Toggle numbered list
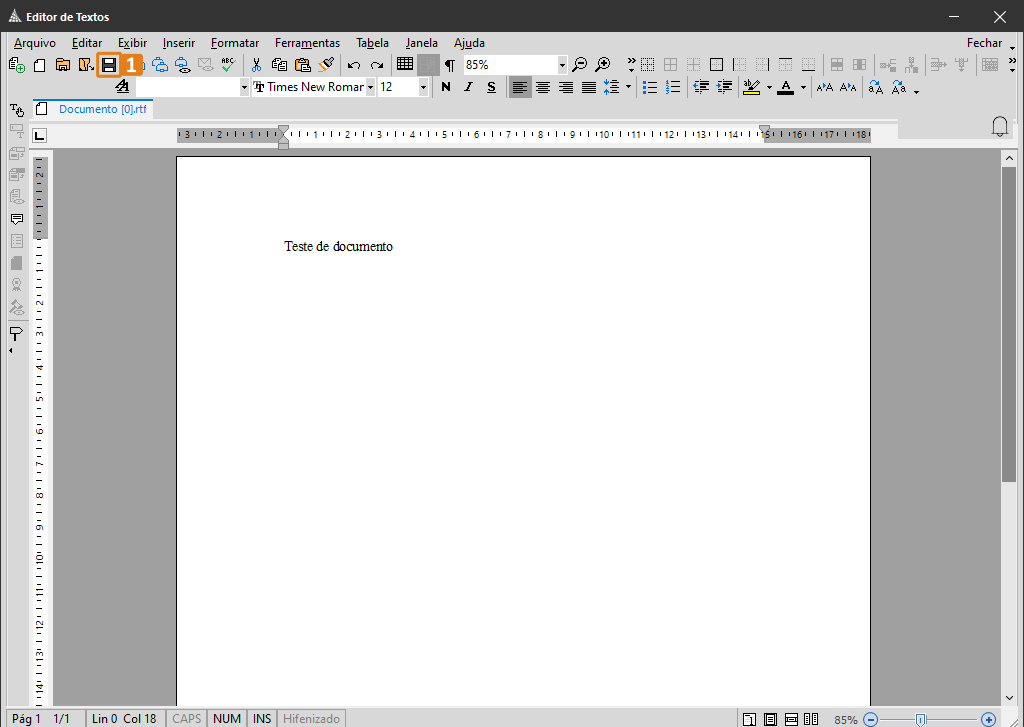The image size is (1024, 727). click(x=673, y=87)
